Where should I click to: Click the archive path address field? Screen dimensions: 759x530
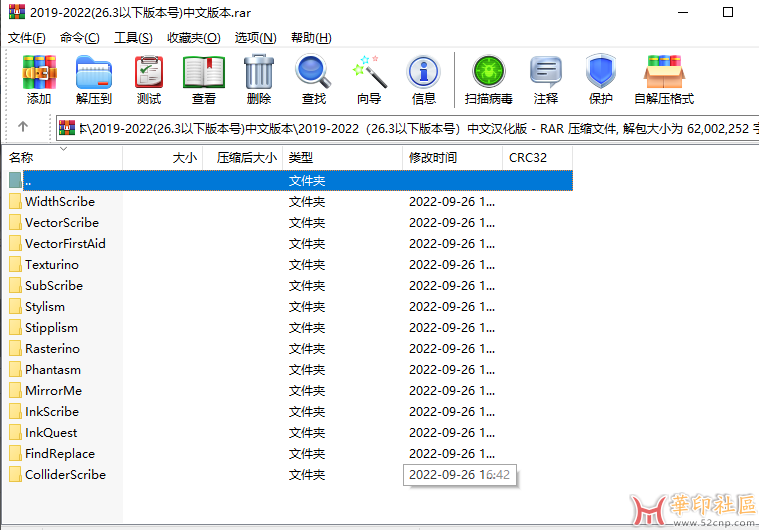[x=408, y=128]
